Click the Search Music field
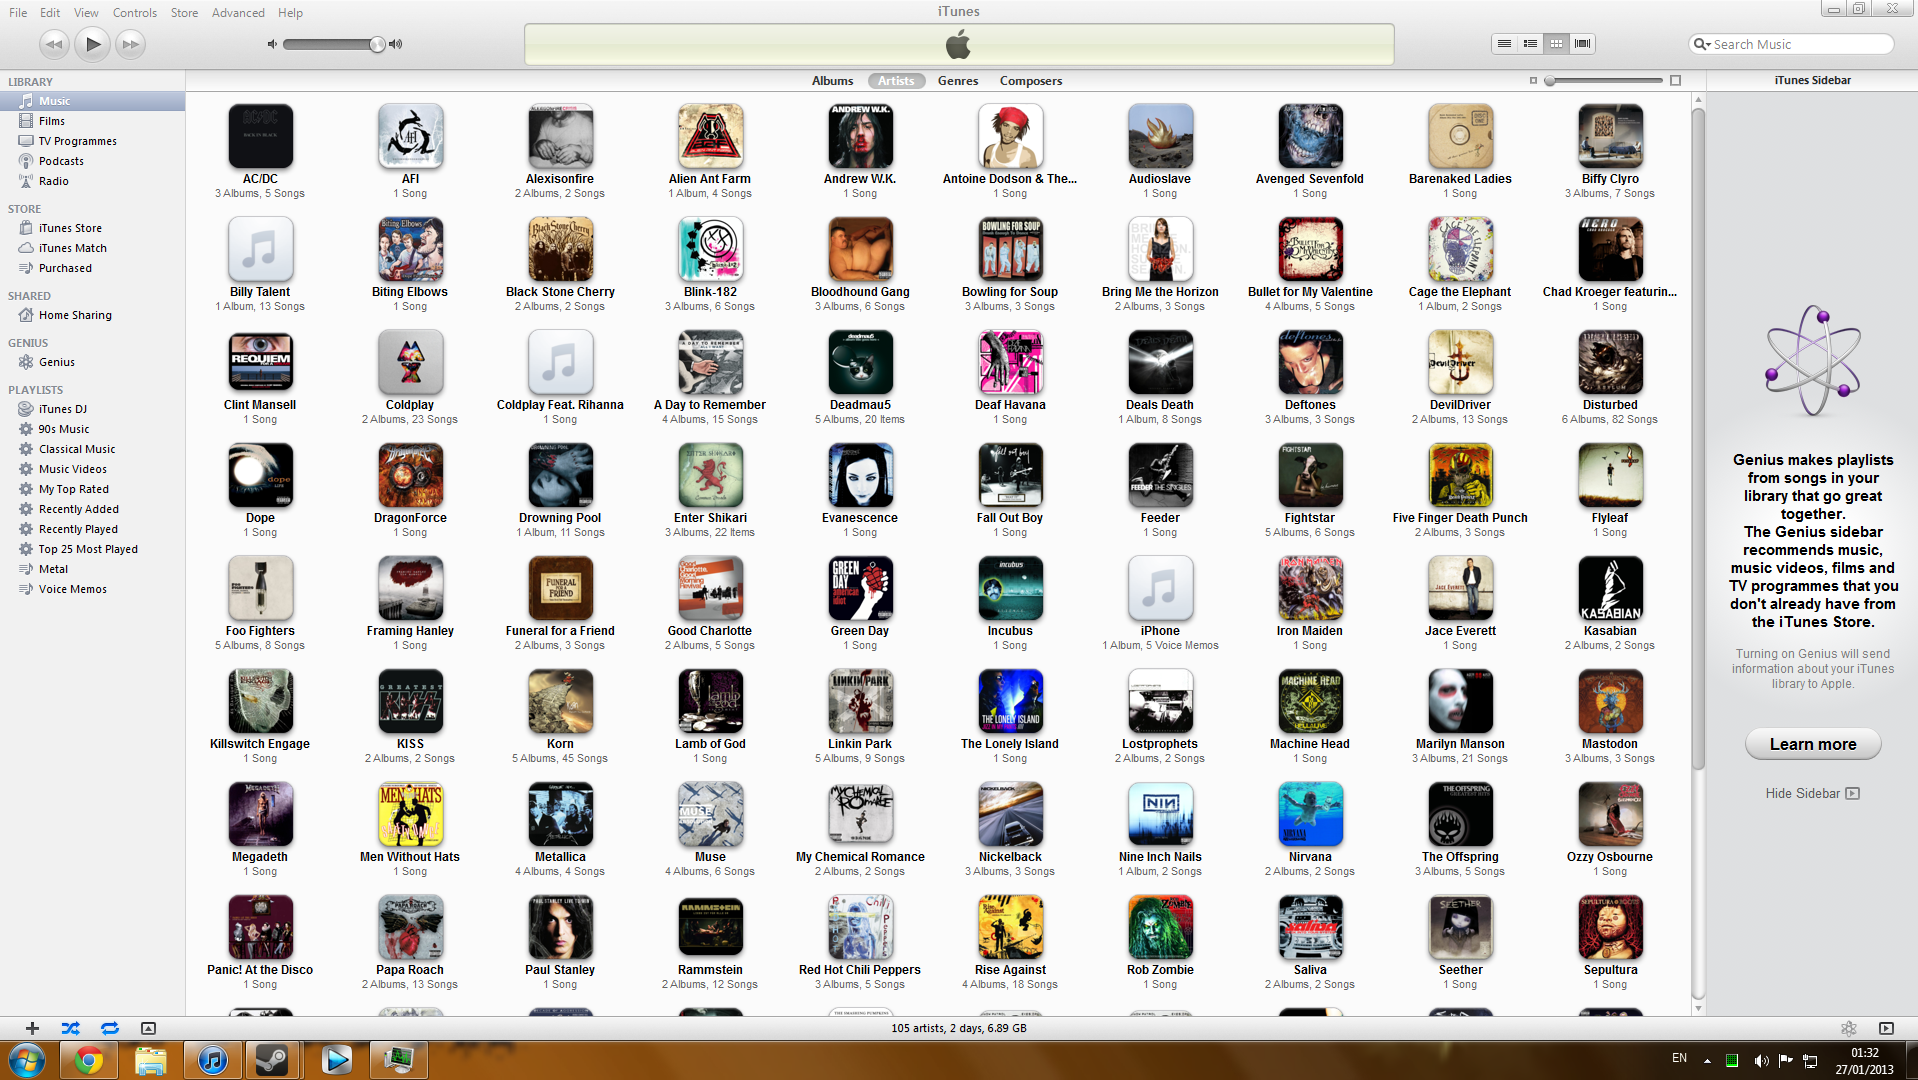Screen dimensions: 1918x1080 (x=1791, y=44)
